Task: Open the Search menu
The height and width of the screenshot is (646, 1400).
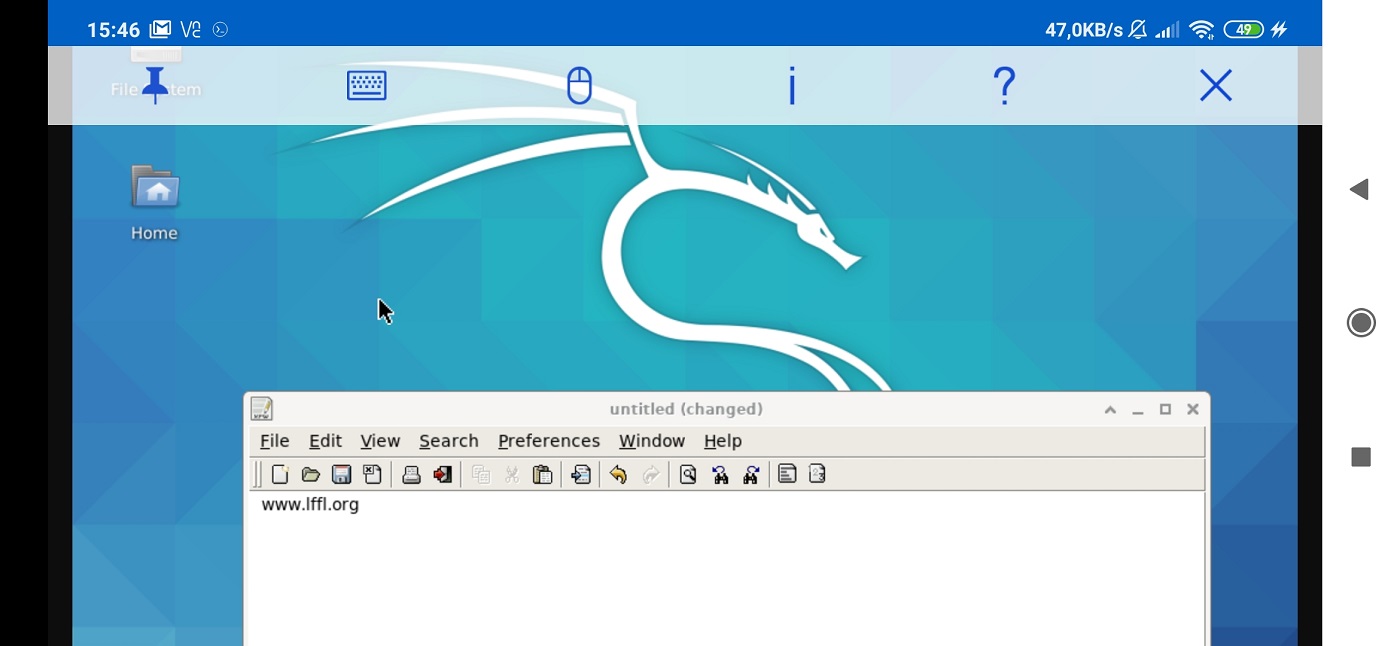Action: pos(448,441)
